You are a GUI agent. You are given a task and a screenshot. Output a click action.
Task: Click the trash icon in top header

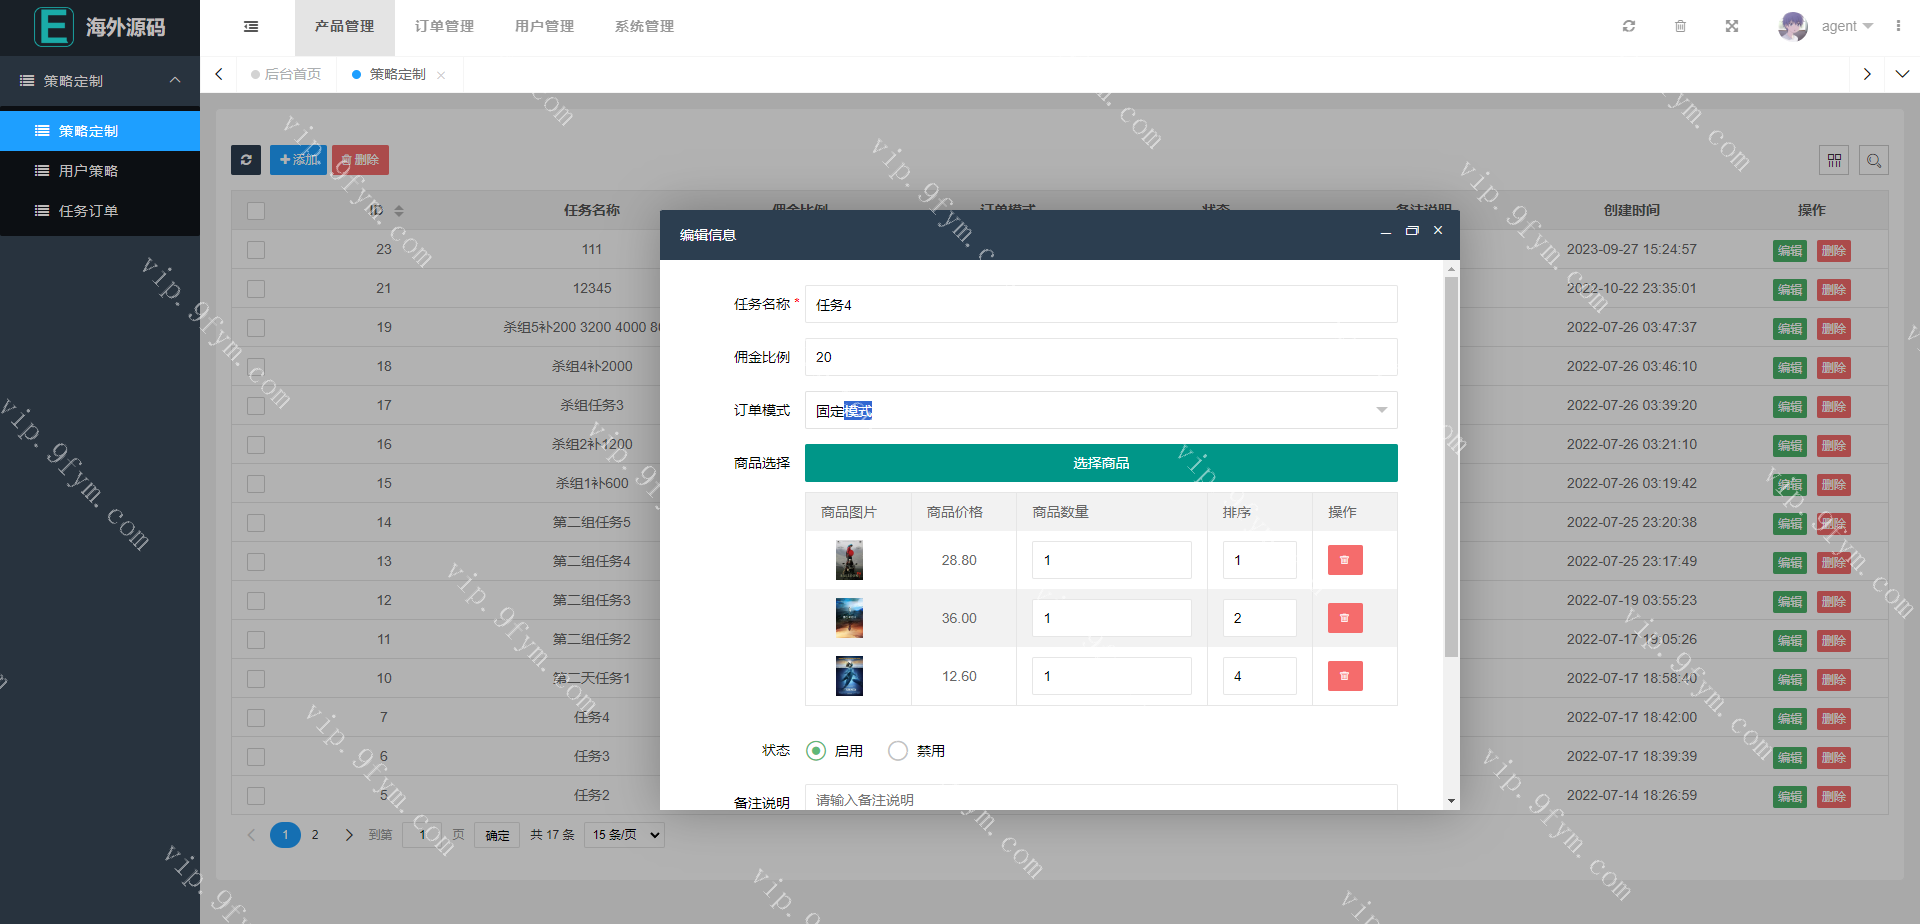[1680, 26]
